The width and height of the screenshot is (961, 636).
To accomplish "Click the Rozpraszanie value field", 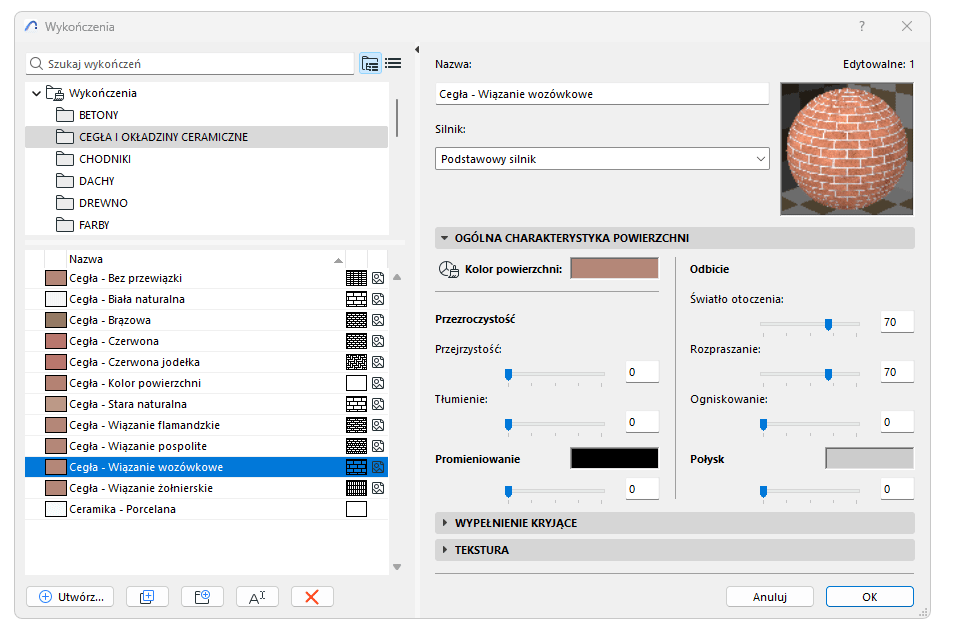I will pos(897,372).
